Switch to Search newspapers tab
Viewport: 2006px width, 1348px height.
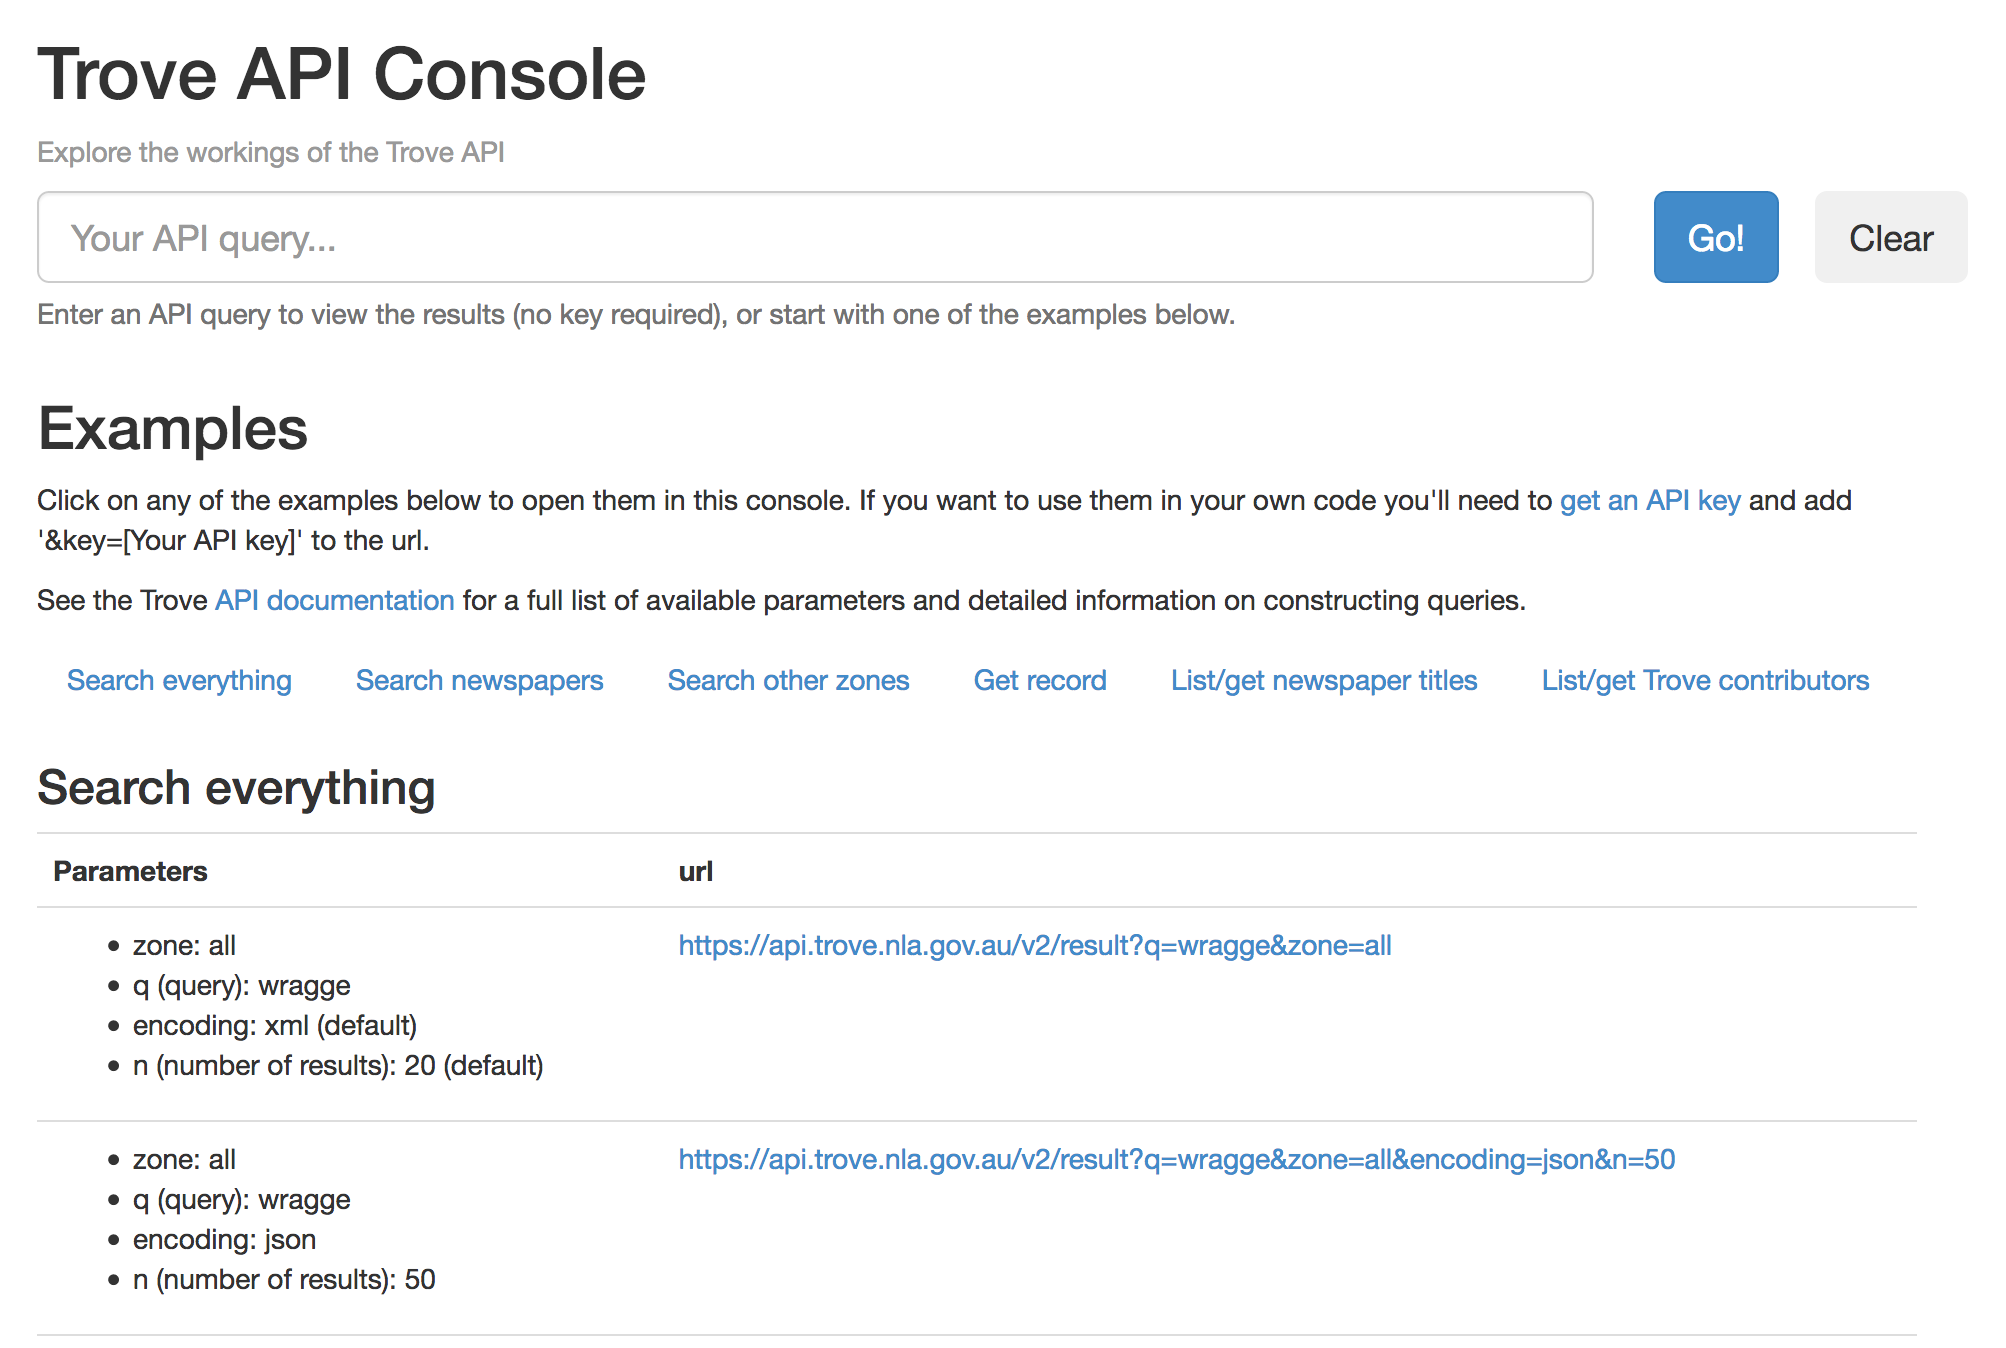479,680
